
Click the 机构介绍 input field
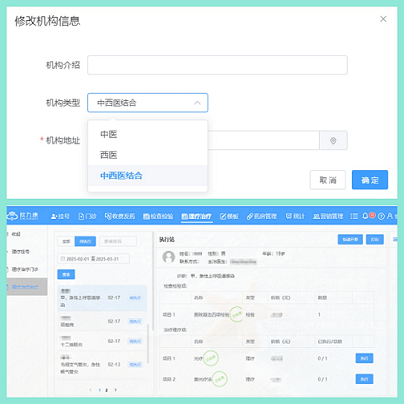pos(217,65)
